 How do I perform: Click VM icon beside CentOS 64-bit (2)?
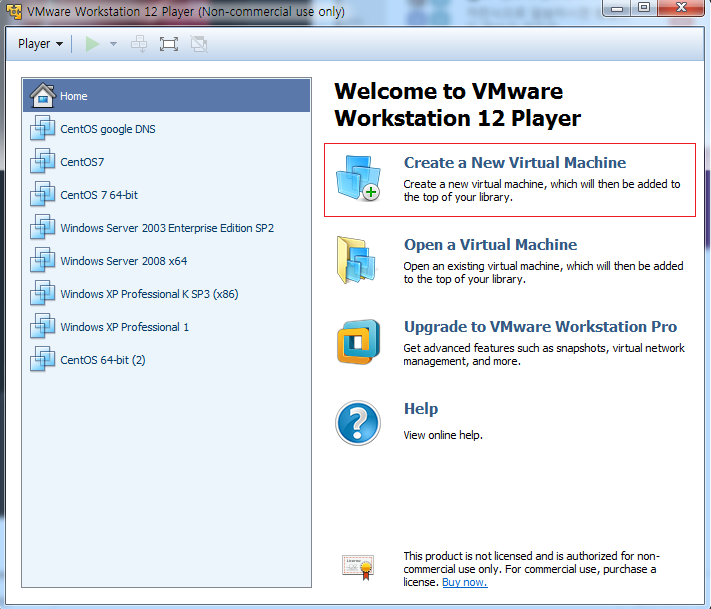coord(43,359)
